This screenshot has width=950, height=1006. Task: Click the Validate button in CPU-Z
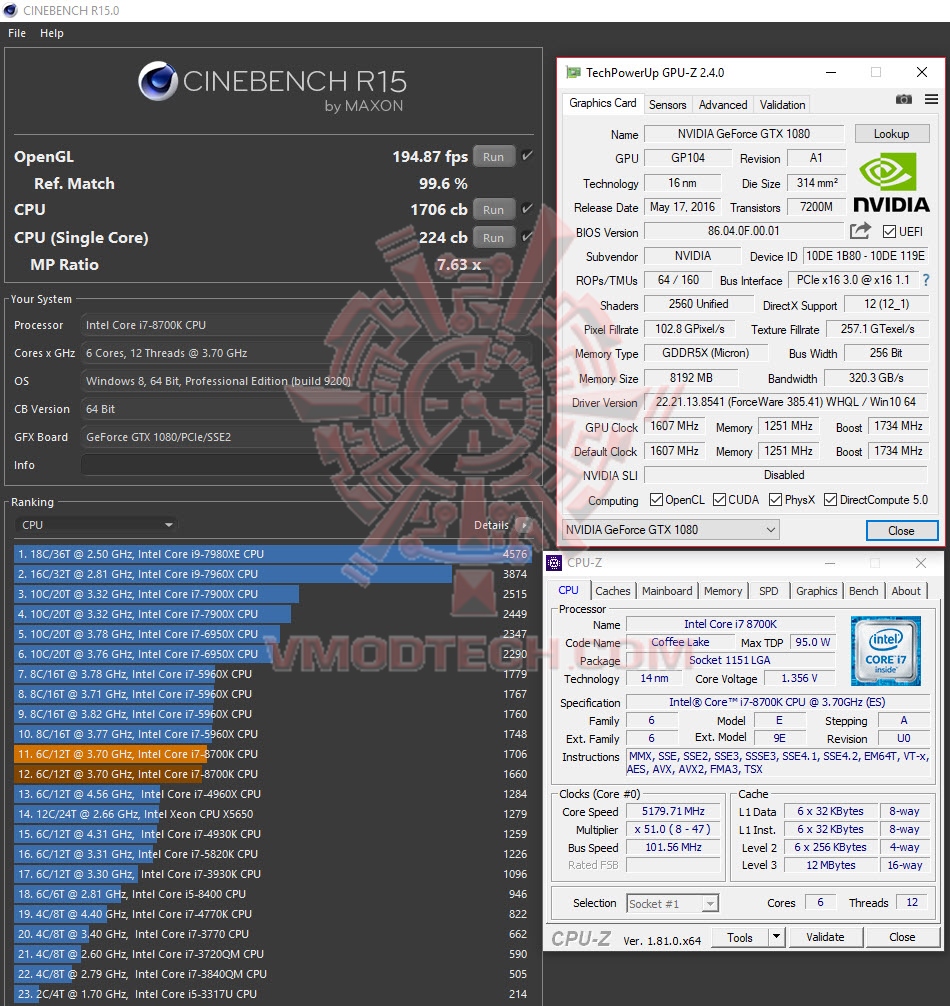[825, 937]
